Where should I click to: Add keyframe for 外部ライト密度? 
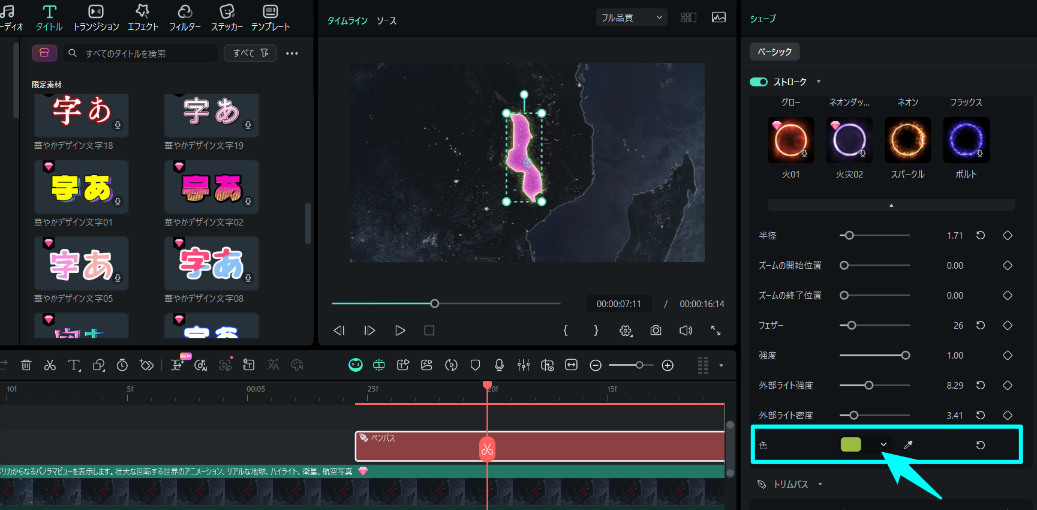point(1008,415)
